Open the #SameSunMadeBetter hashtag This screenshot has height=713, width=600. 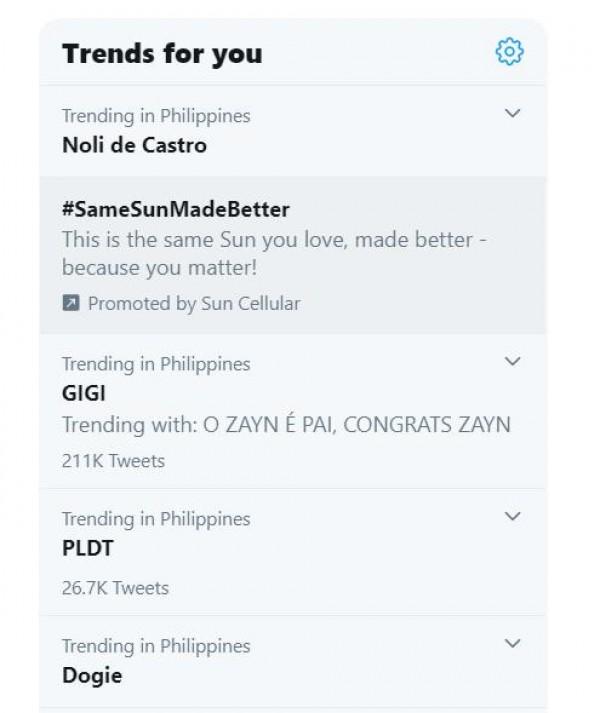tap(175, 210)
